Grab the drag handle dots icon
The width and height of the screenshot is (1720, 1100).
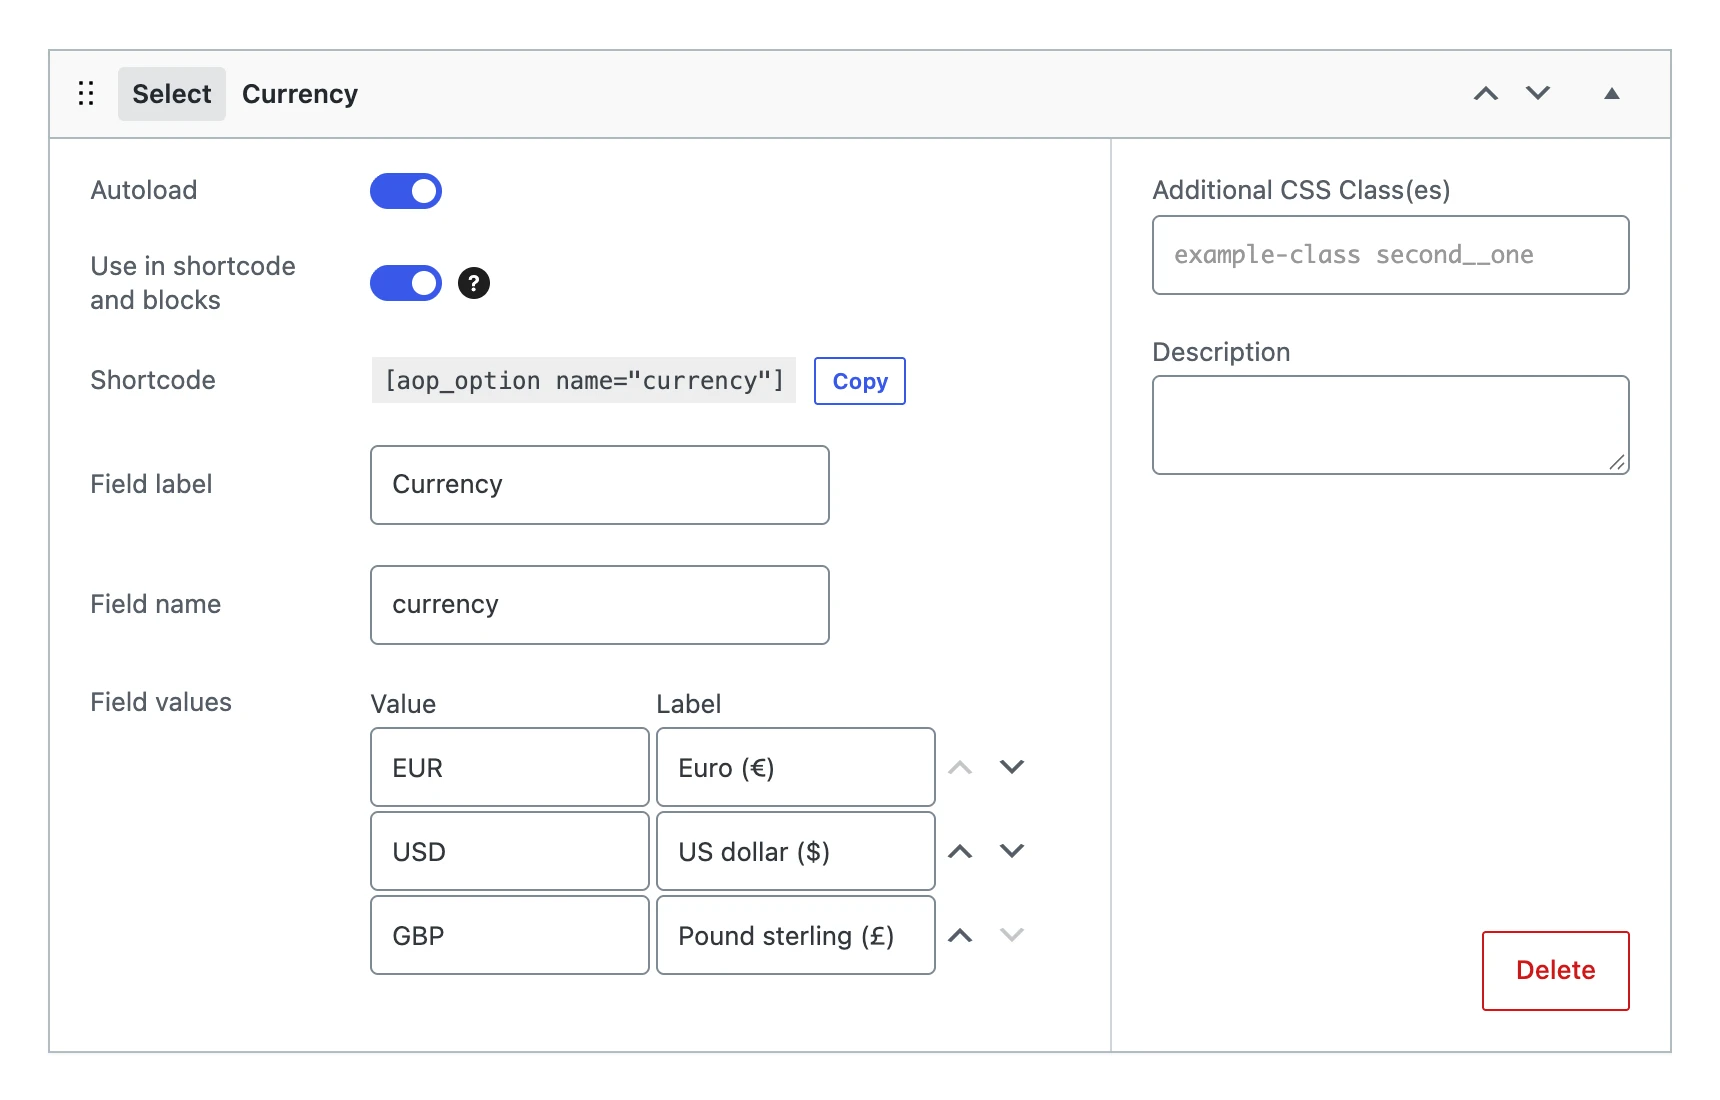(86, 94)
